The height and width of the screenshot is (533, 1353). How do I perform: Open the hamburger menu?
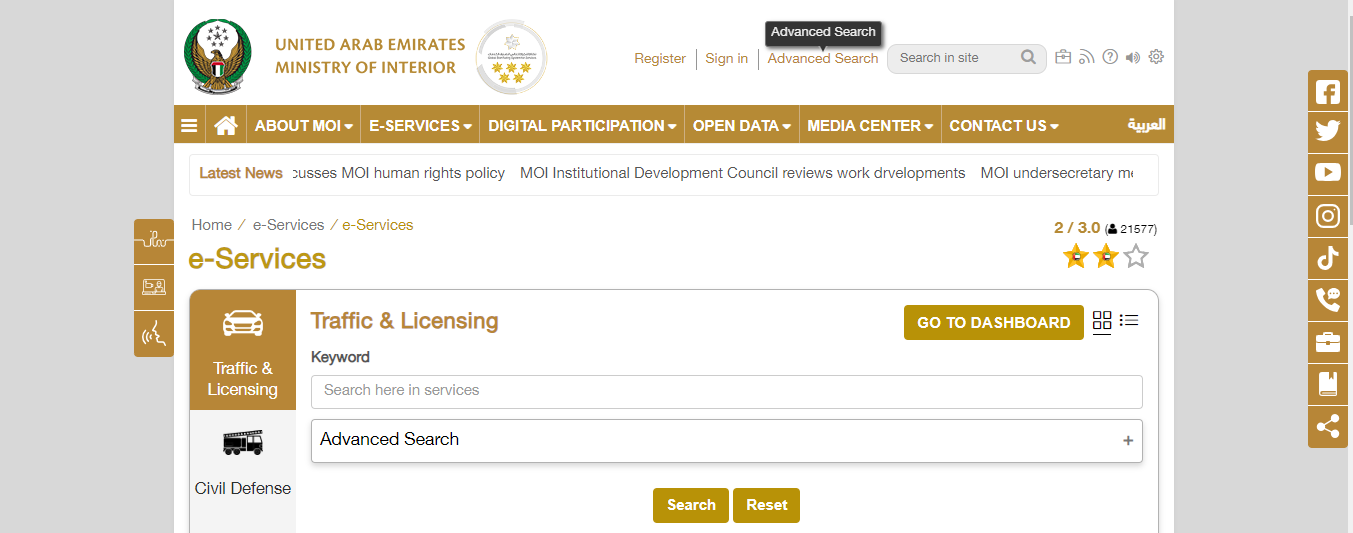(x=189, y=125)
